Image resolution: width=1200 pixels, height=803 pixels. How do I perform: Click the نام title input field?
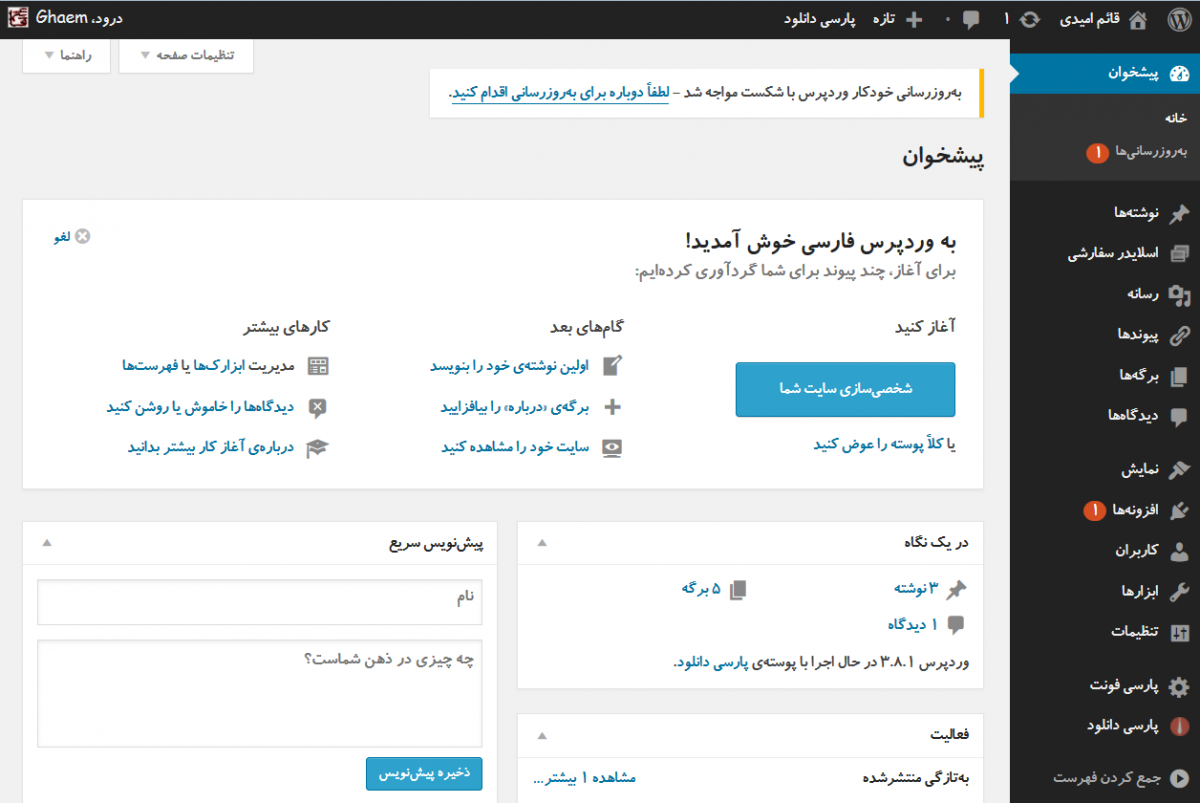click(x=260, y=601)
